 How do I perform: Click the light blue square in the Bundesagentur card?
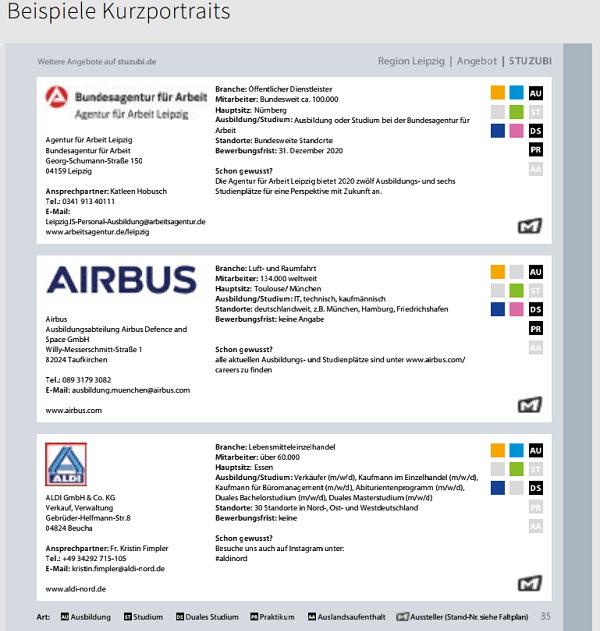(x=516, y=93)
